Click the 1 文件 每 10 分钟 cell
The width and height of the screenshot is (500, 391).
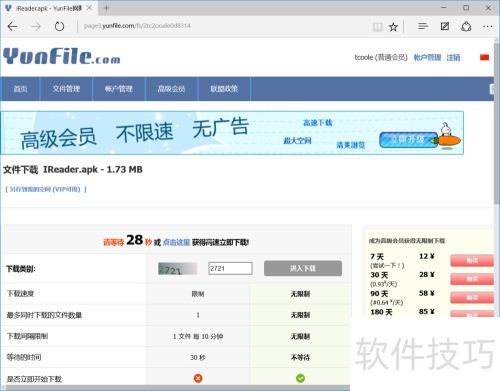tap(198, 336)
